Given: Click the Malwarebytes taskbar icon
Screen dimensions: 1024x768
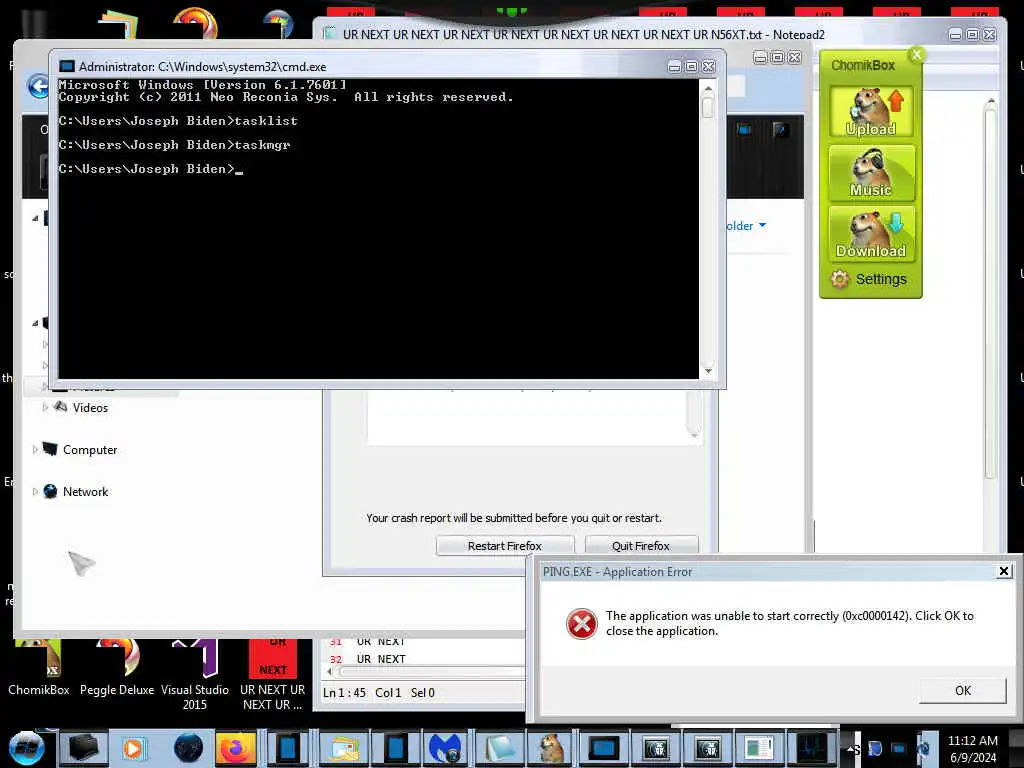Looking at the screenshot, I should 446,748.
